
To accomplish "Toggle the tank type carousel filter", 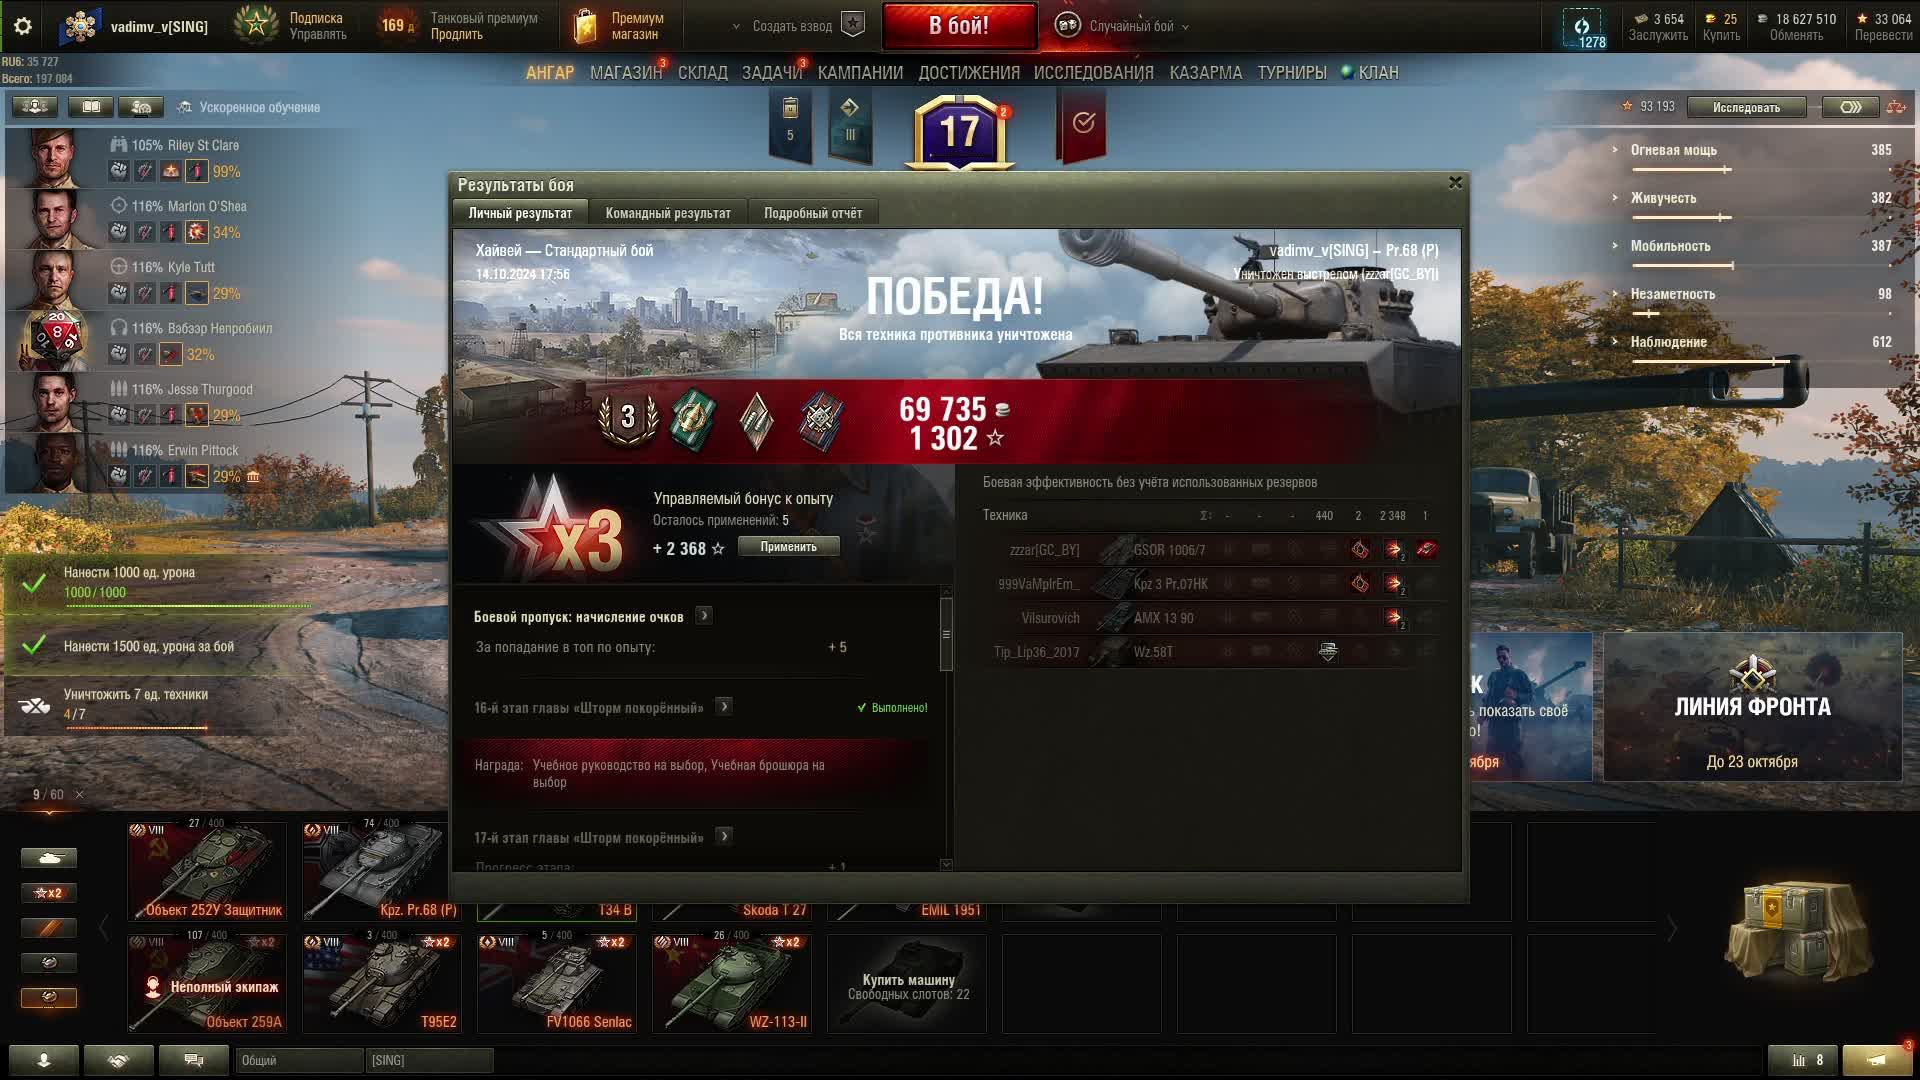I will (x=48, y=858).
